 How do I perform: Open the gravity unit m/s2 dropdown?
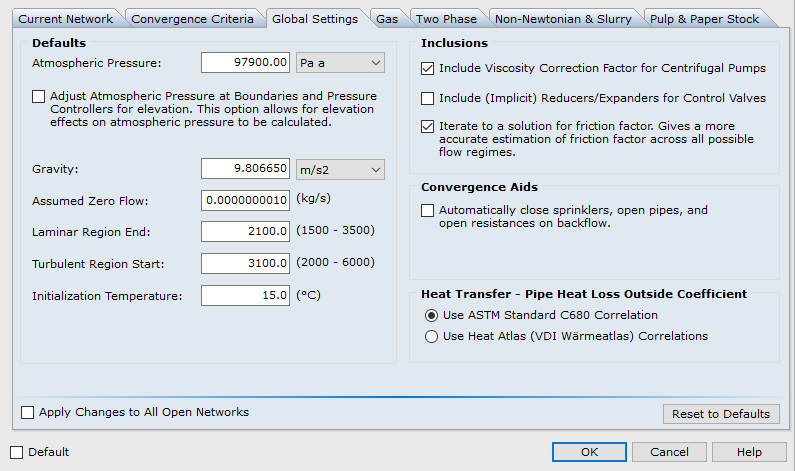pos(341,169)
